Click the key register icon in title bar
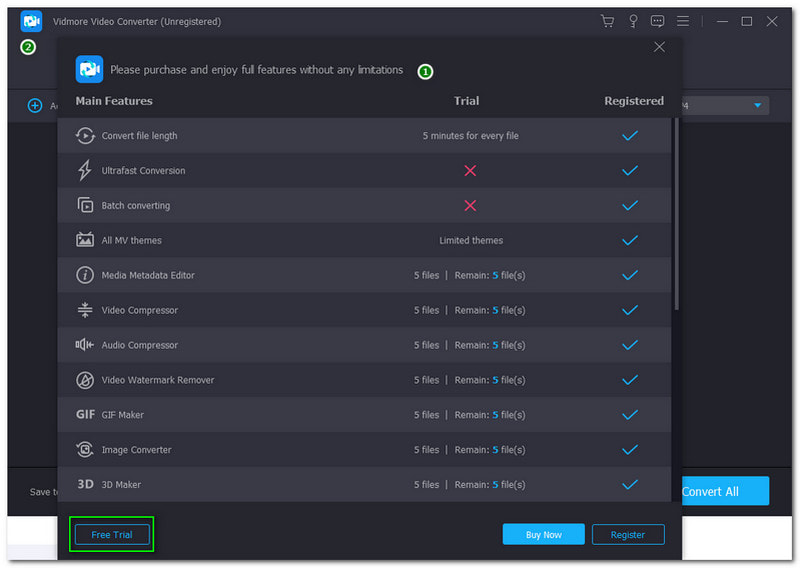The width and height of the screenshot is (800, 568). (632, 21)
